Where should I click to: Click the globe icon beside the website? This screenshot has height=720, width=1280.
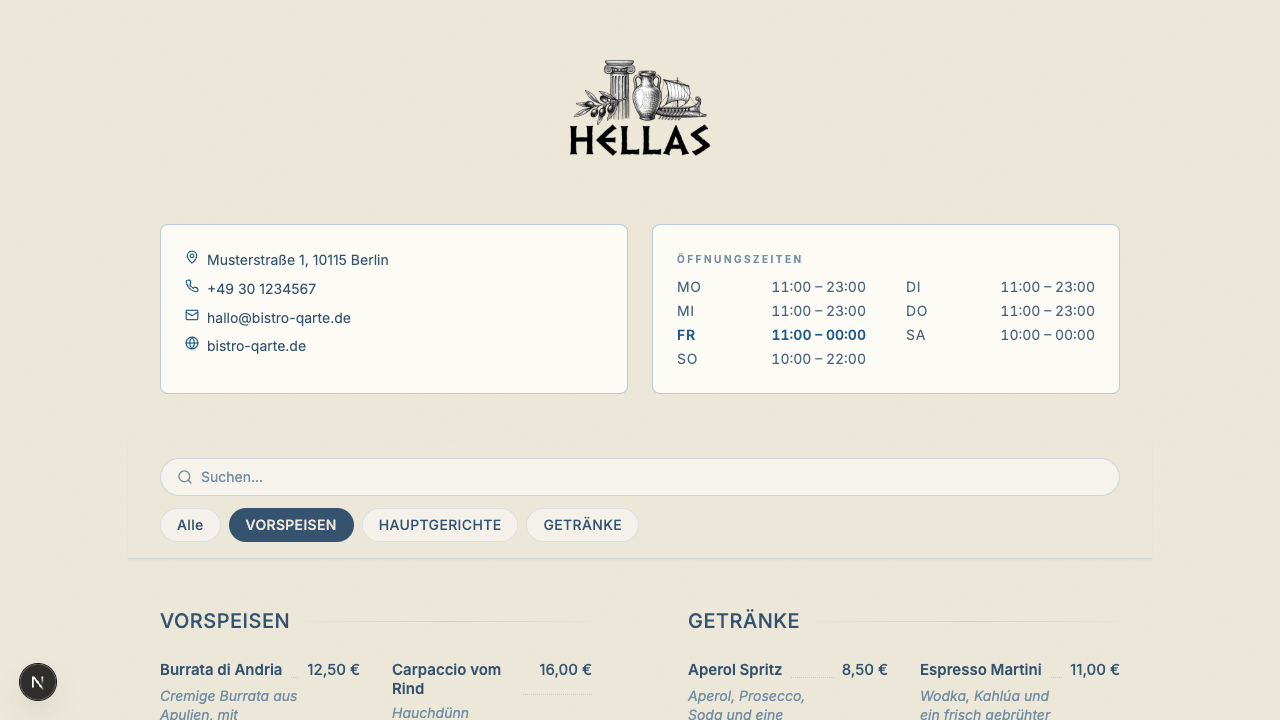pos(192,344)
